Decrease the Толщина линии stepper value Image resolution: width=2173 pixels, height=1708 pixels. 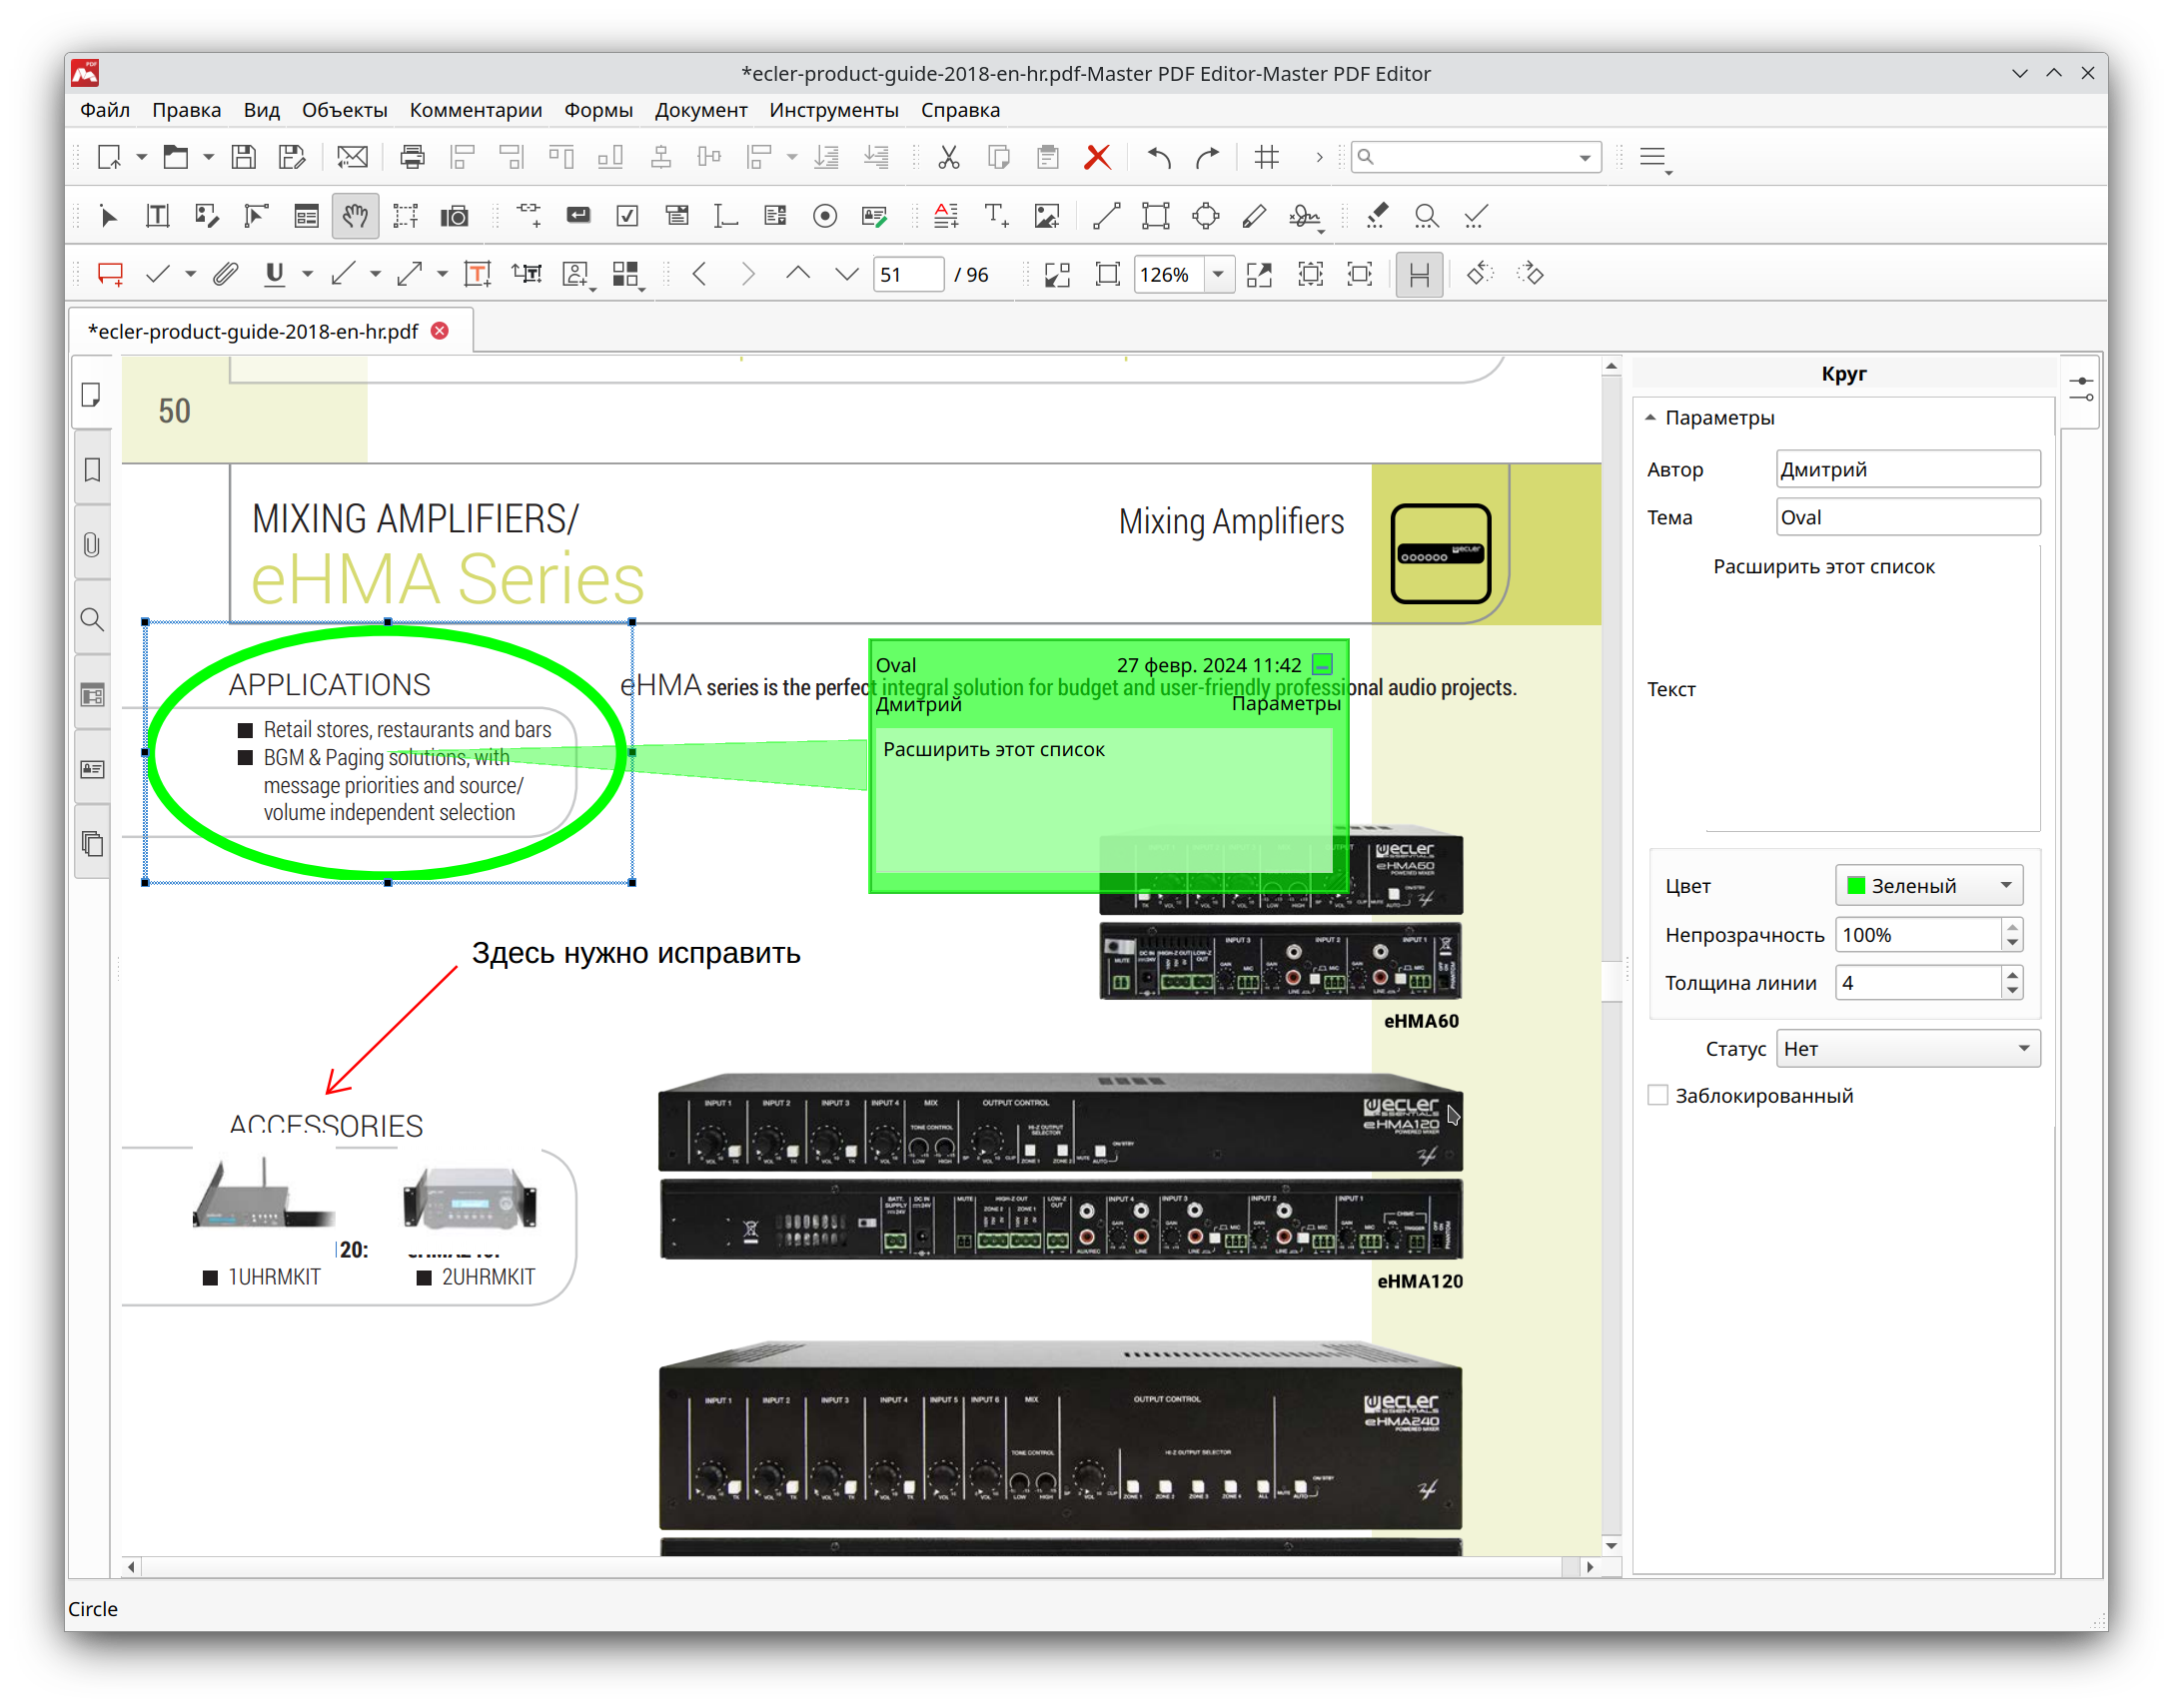(x=2012, y=992)
